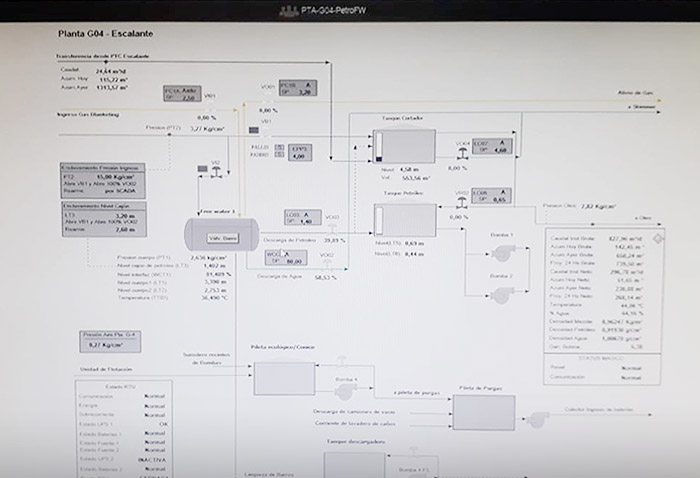Open the controller box showing SP 4,60

click(492, 146)
